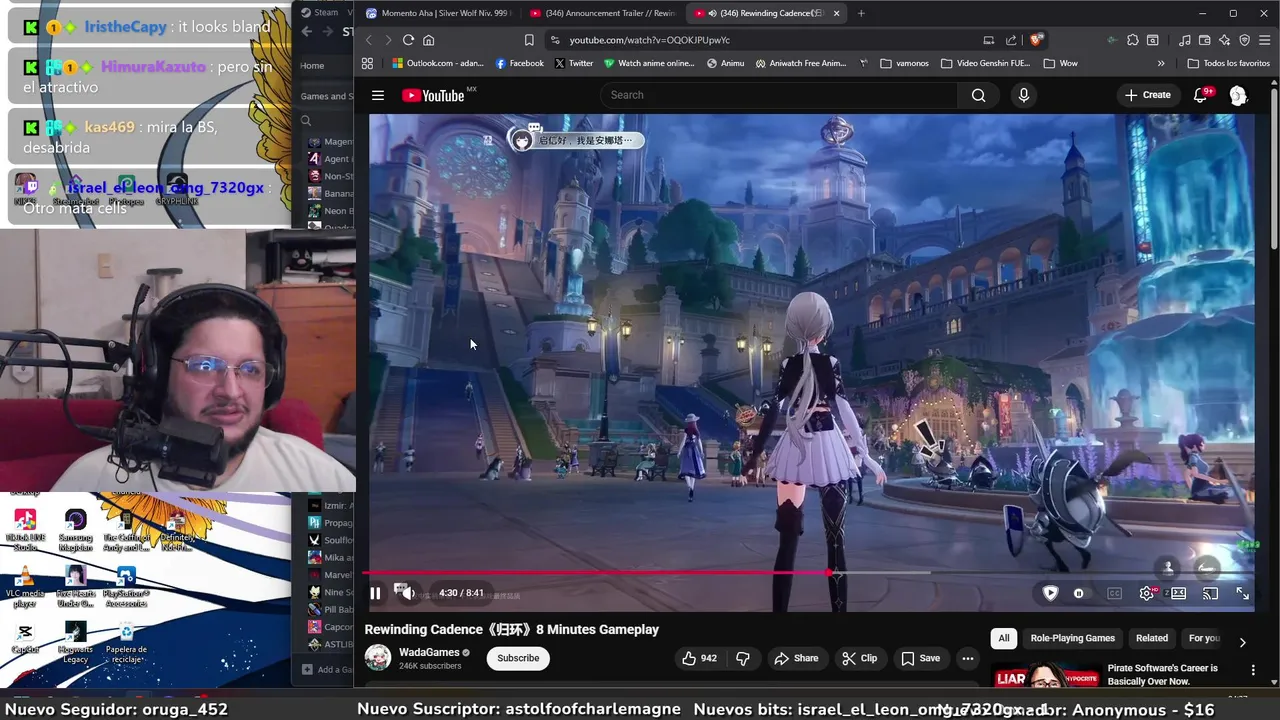
Task: Show more filter chips with the right arrow
Action: coord(1242,642)
